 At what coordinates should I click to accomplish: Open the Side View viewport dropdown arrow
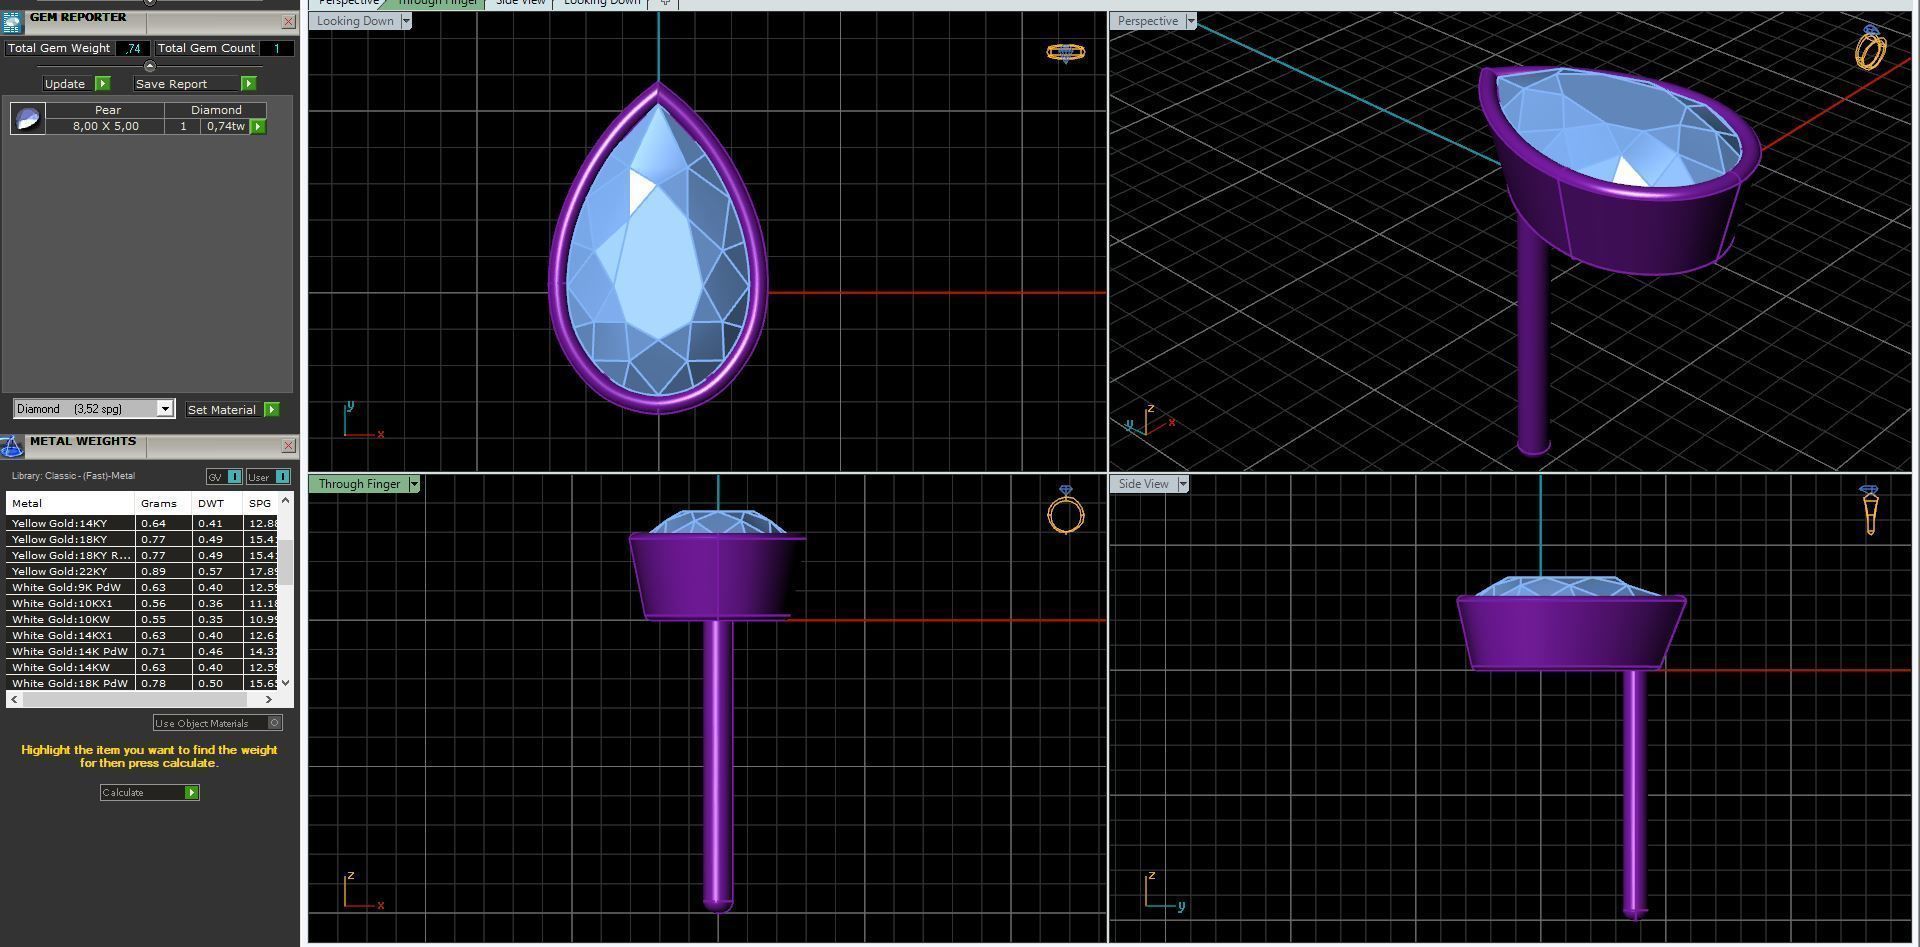[x=1183, y=484]
